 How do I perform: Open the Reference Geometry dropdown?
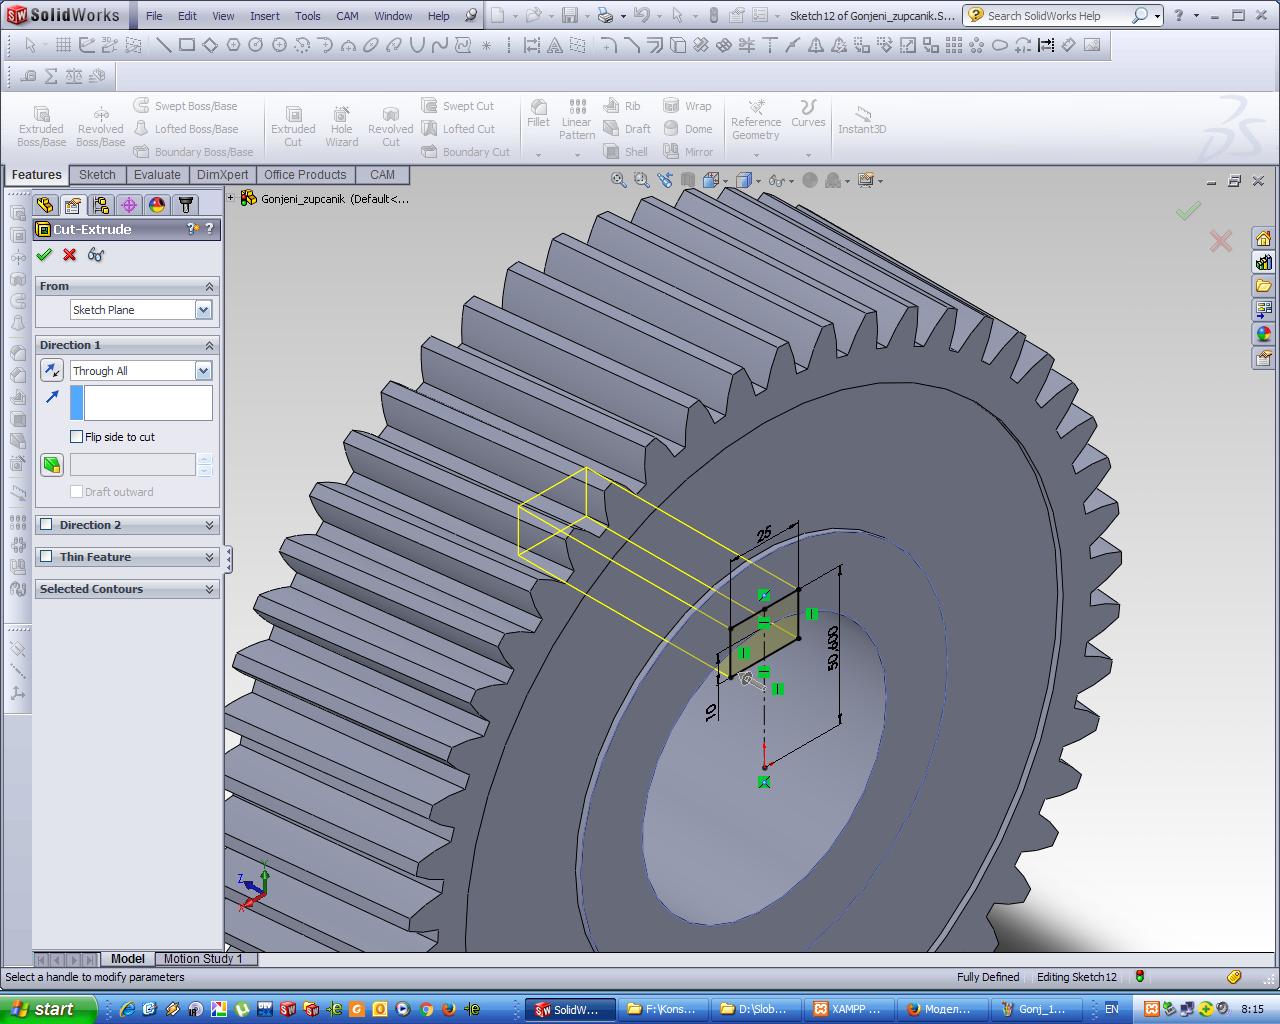point(756,155)
